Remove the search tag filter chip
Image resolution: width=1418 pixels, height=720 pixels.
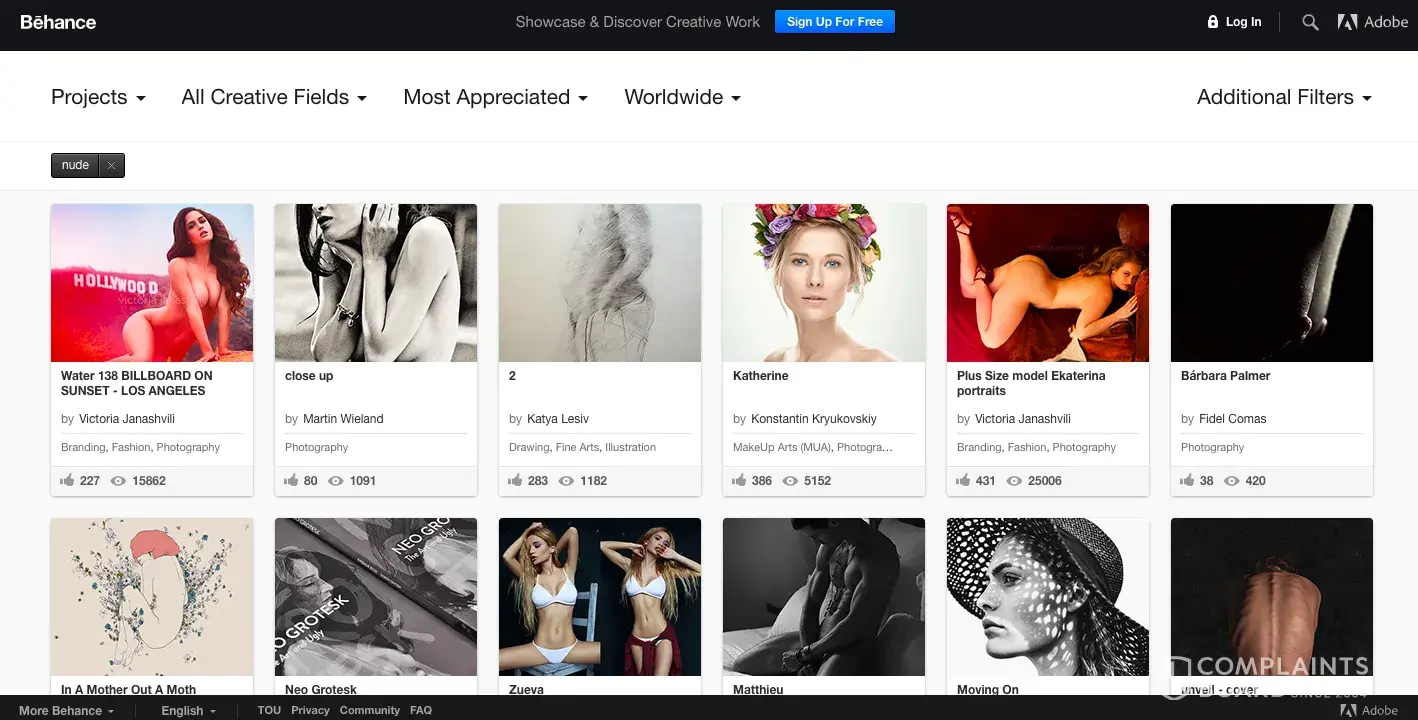click(x=112, y=166)
